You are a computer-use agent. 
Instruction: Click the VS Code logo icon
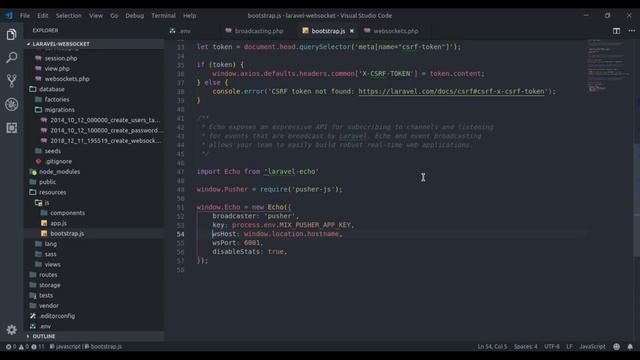pos(9,16)
